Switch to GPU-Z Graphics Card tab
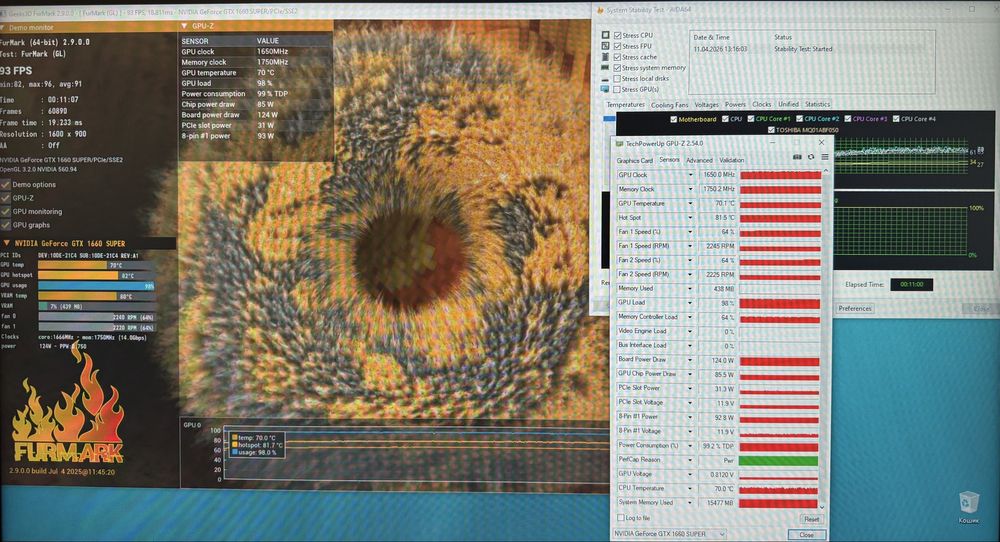This screenshot has width=1000, height=542. coord(635,161)
